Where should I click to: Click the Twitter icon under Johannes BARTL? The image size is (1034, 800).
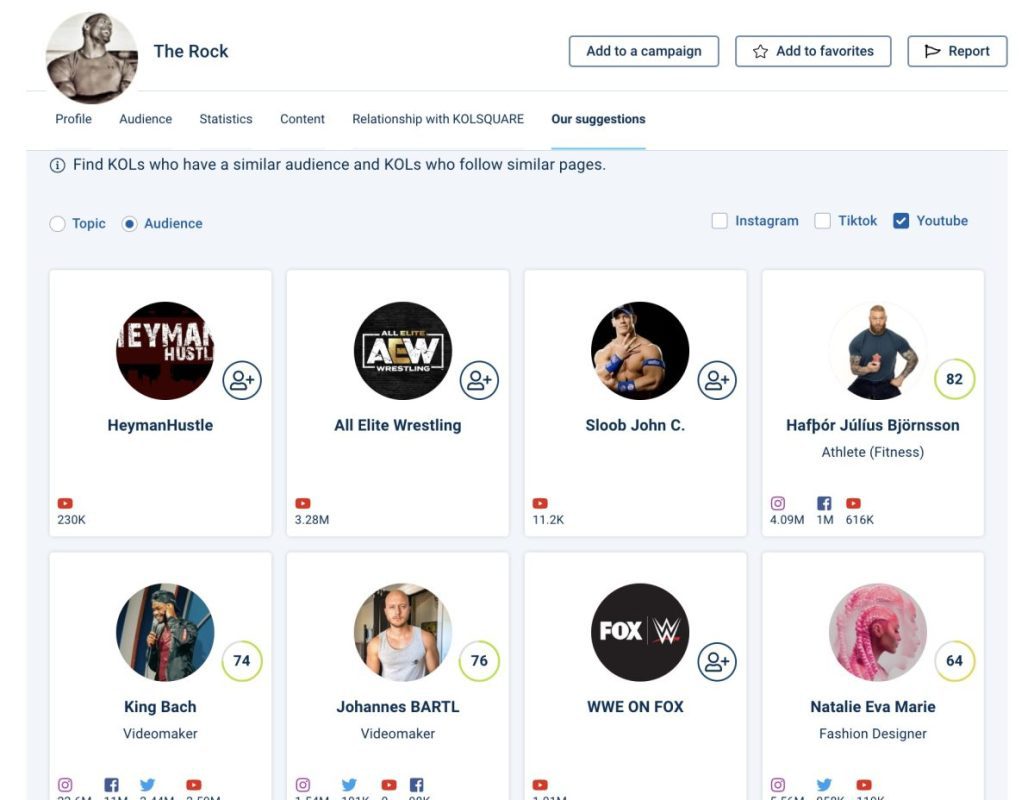[x=349, y=784]
